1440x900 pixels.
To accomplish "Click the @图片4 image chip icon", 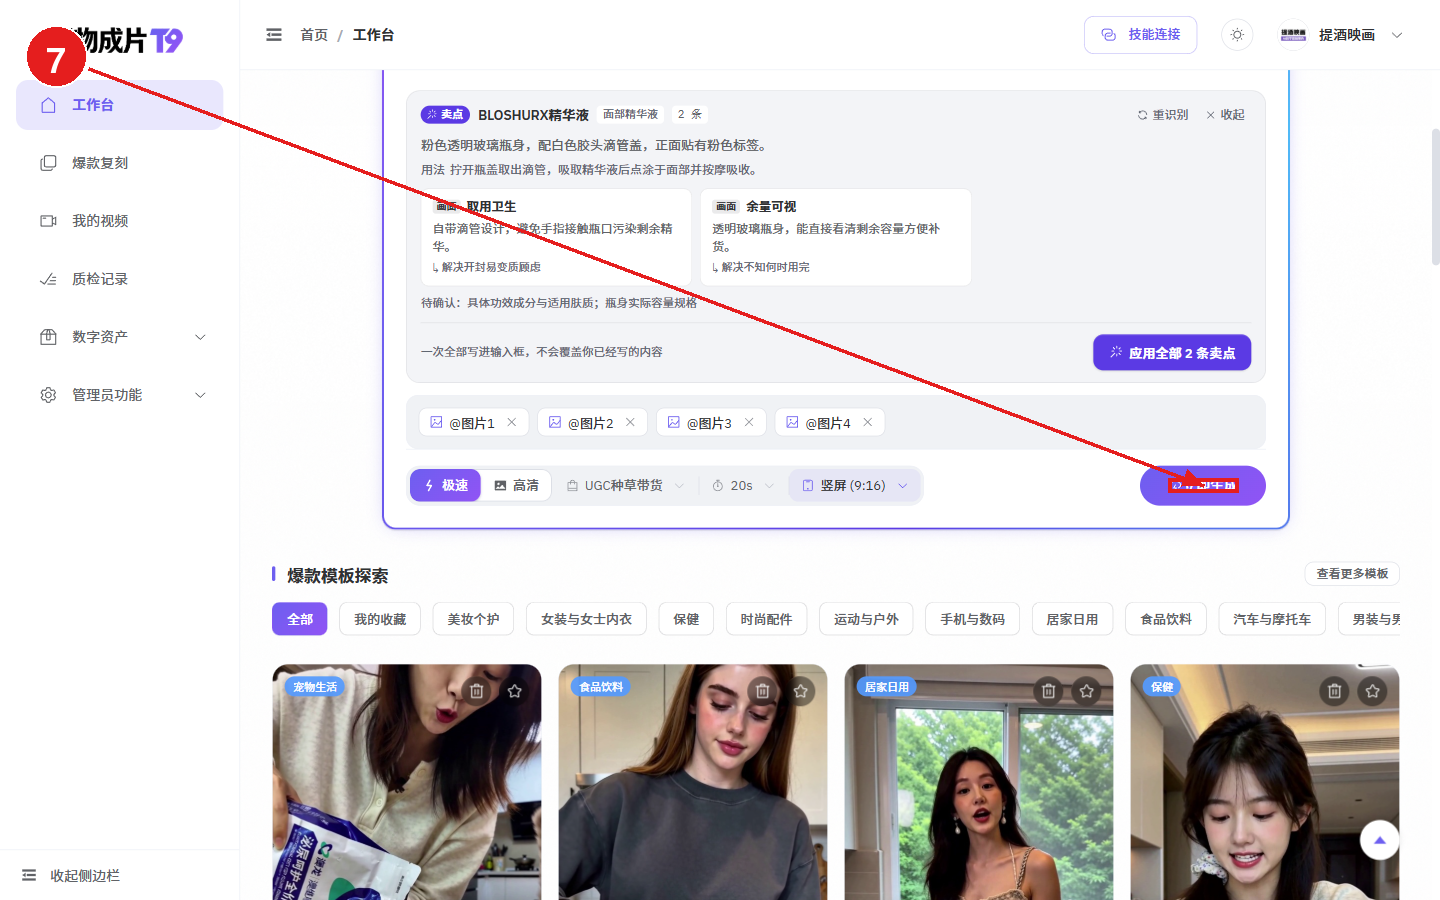I will (x=792, y=422).
